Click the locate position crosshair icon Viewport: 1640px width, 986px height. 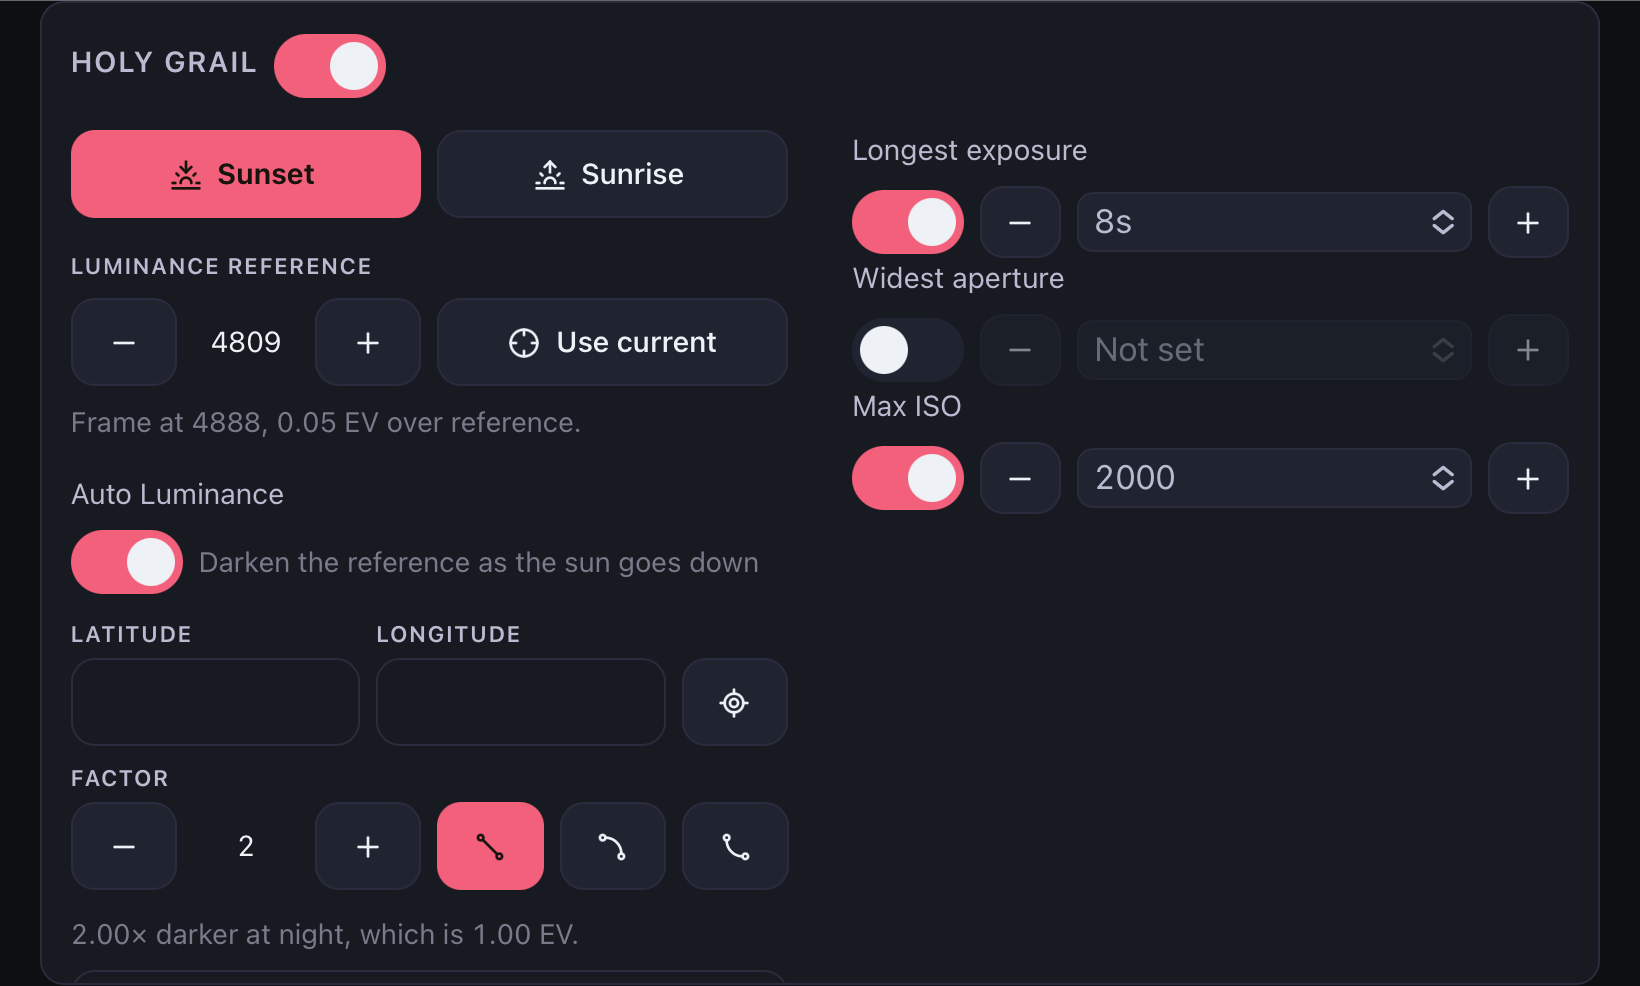pos(735,702)
